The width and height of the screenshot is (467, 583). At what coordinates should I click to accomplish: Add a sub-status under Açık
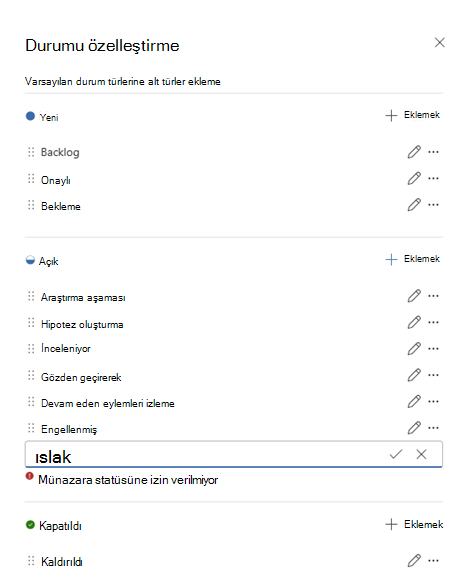(x=412, y=259)
